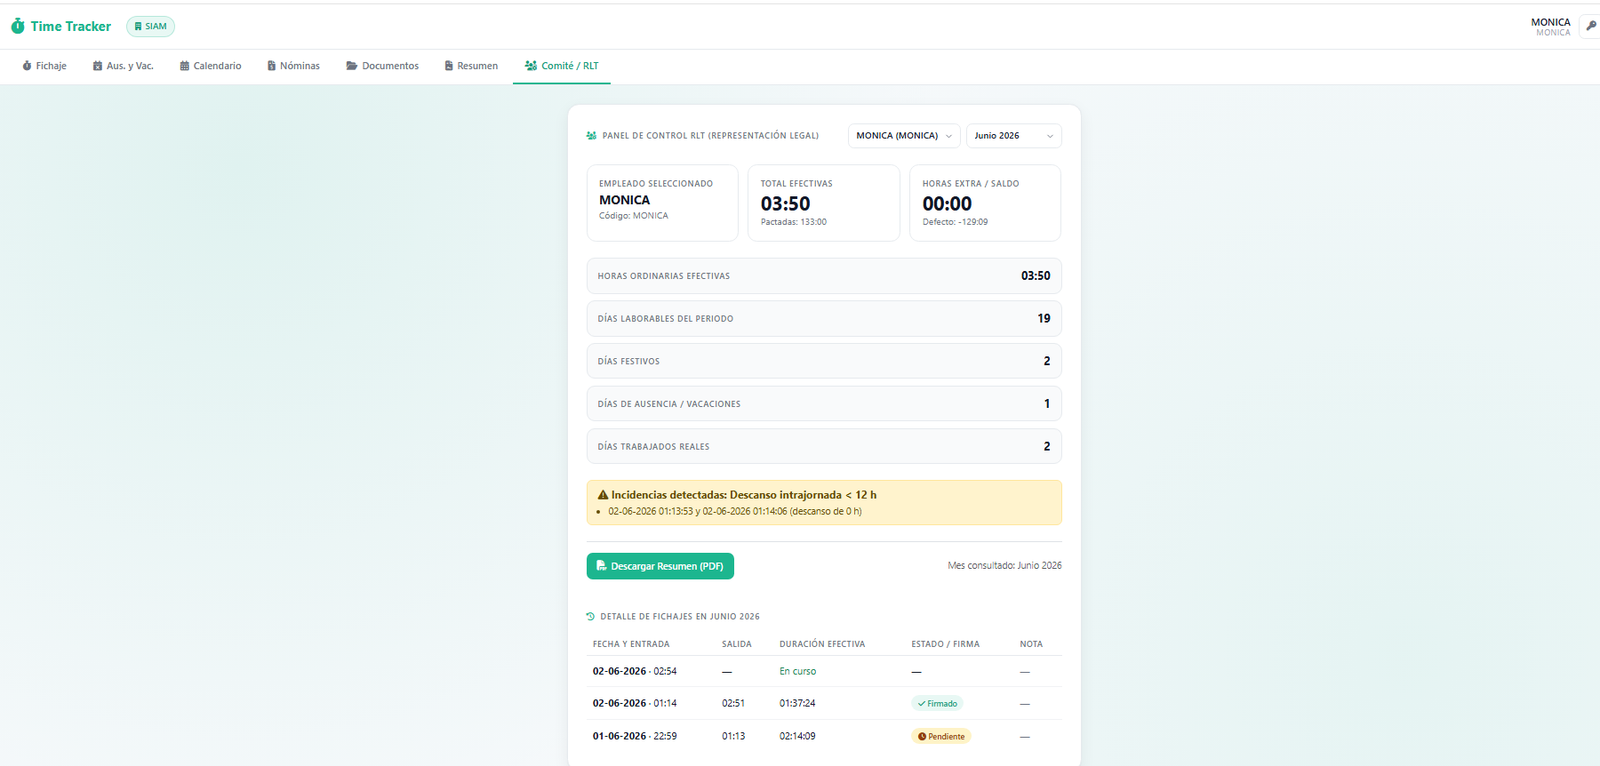1600x766 pixels.
Task: Select the Resumen tab
Action: point(471,66)
